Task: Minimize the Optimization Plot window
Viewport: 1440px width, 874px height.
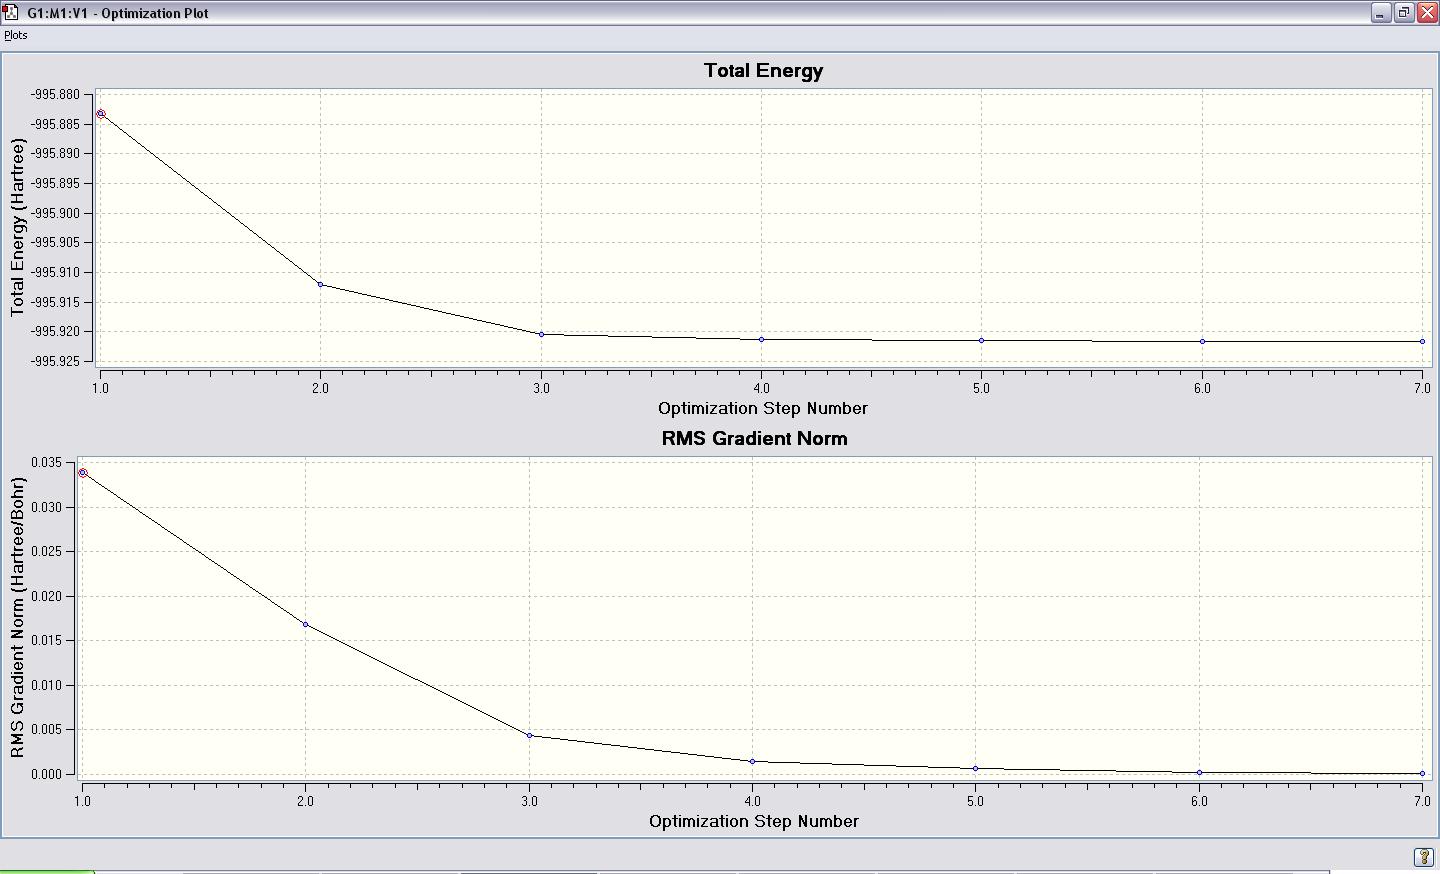Action: coord(1381,13)
